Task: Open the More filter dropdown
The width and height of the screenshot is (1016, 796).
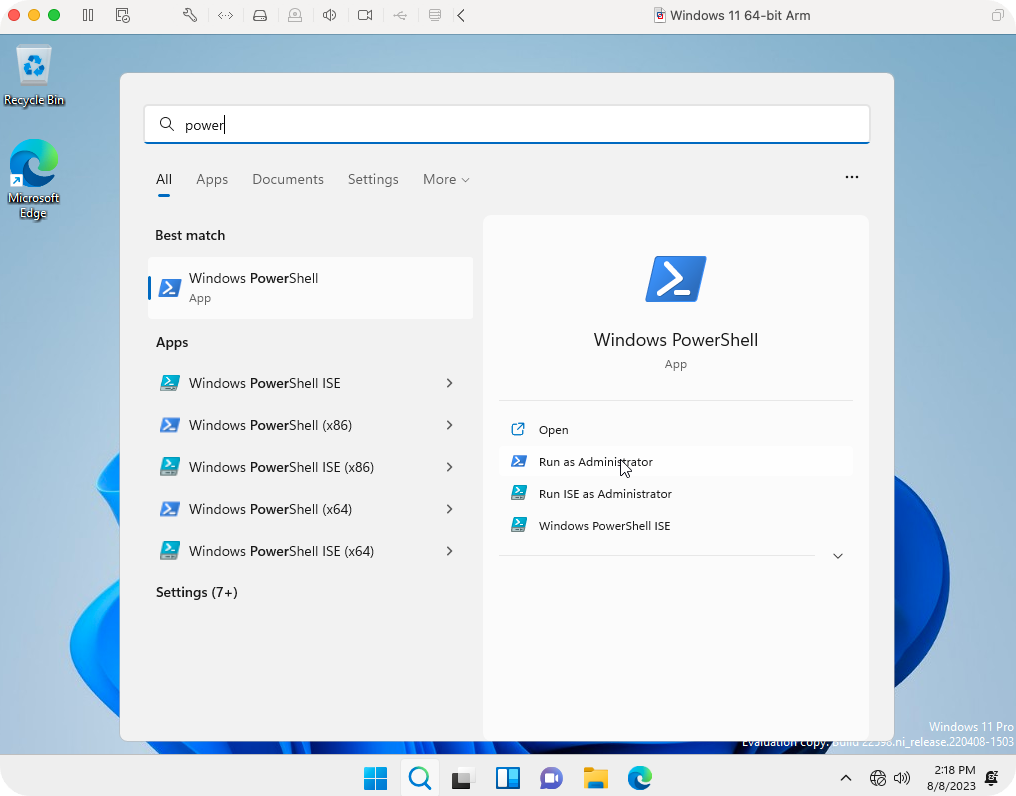Action: pos(446,180)
